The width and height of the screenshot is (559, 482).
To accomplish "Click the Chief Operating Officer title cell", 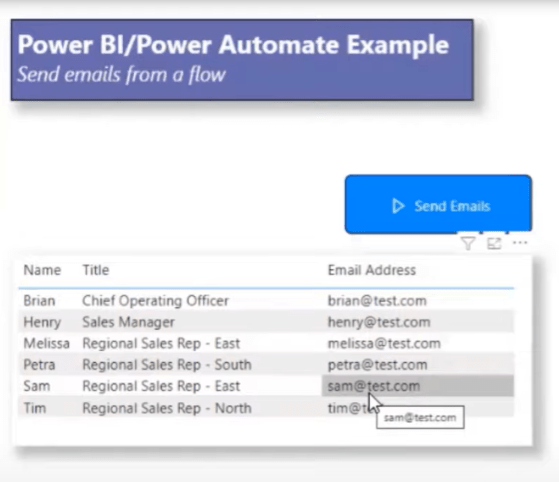I will click(x=155, y=301).
